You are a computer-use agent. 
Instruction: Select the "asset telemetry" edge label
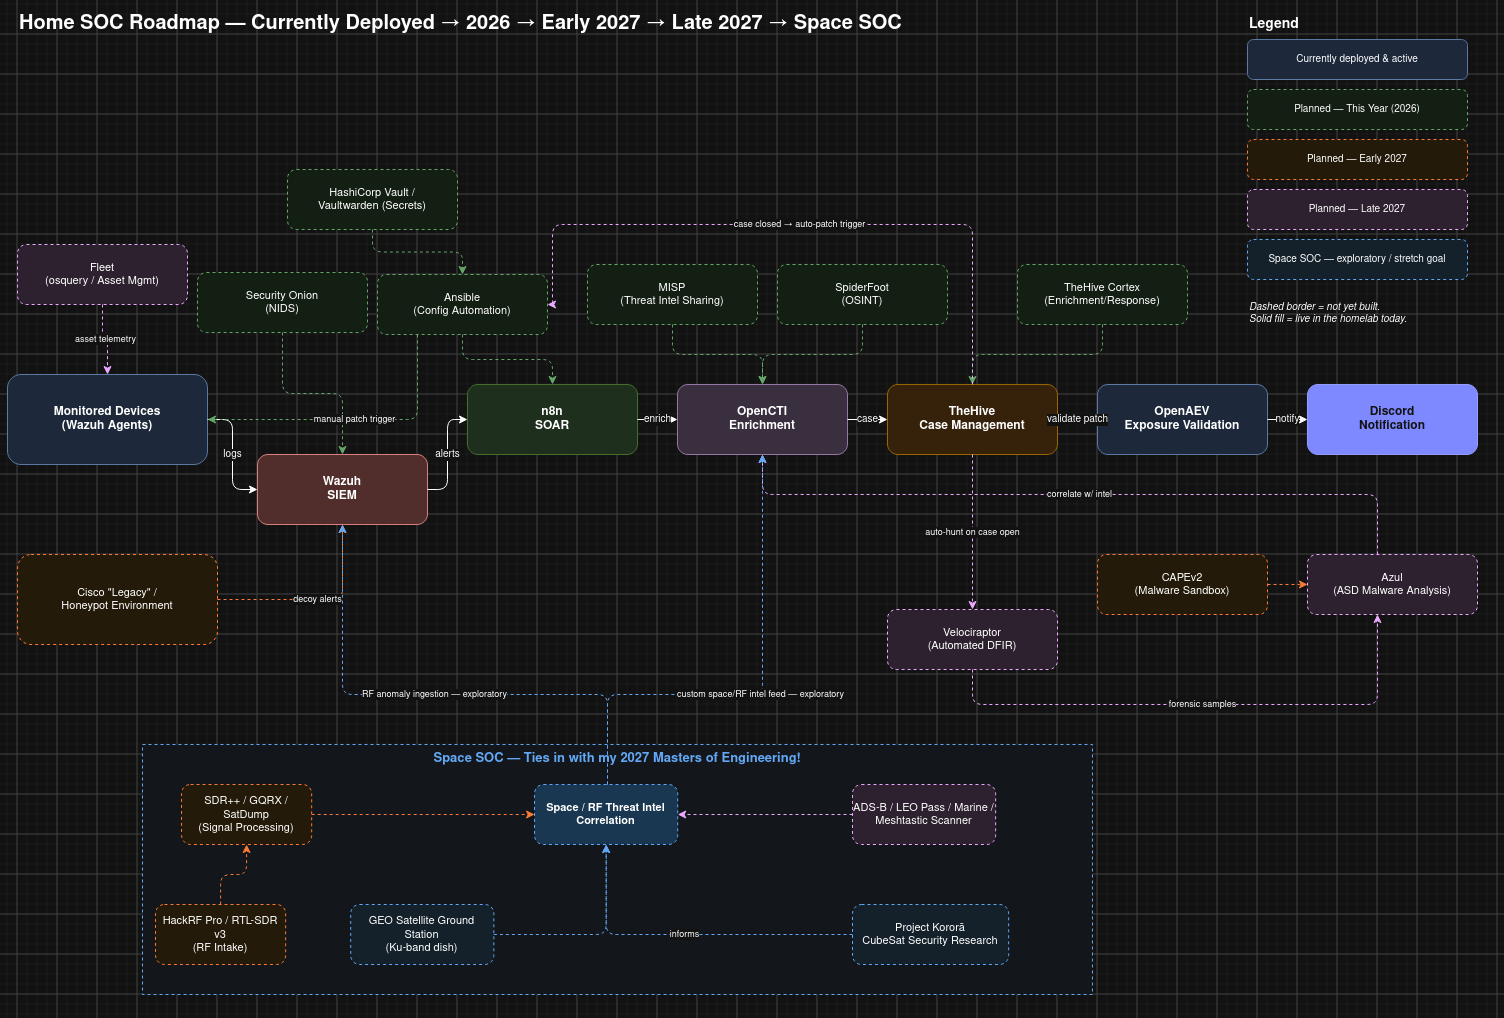pos(105,339)
